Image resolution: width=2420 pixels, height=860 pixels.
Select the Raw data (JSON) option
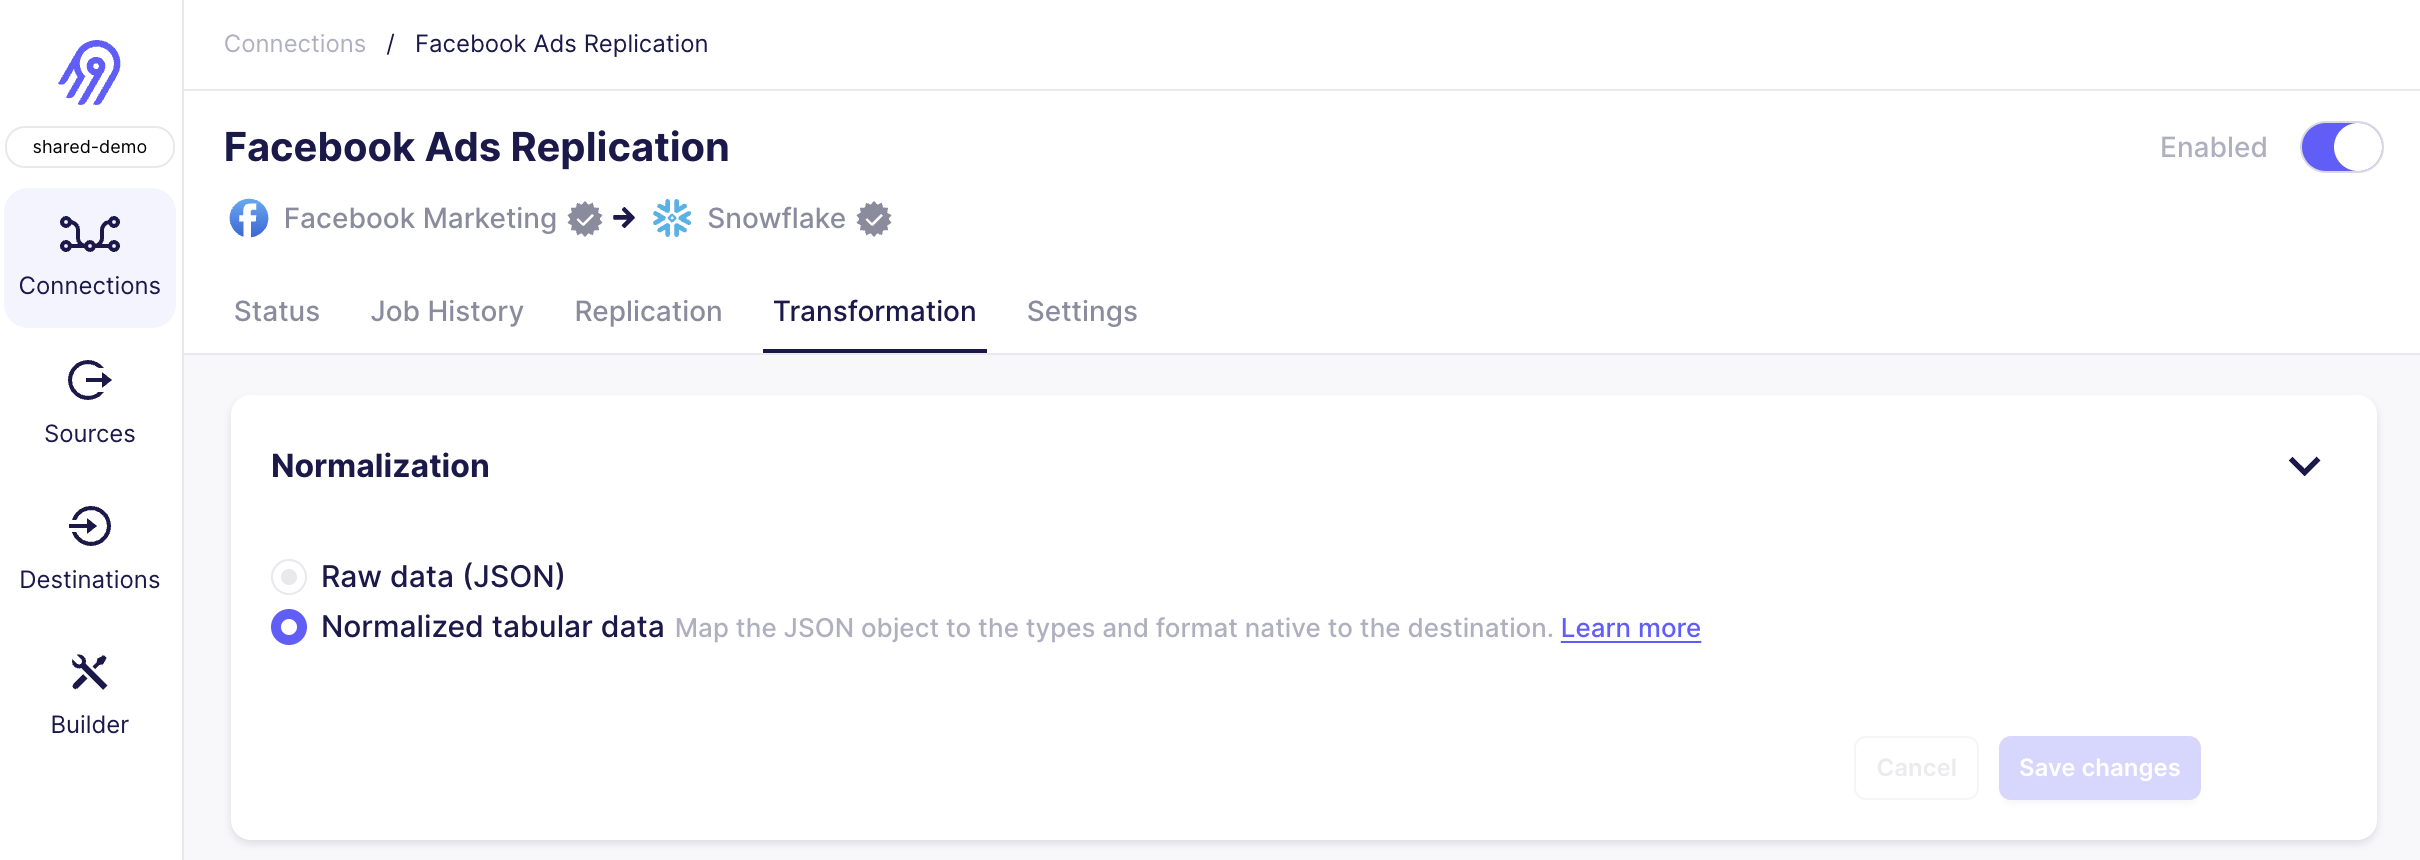pos(289,577)
